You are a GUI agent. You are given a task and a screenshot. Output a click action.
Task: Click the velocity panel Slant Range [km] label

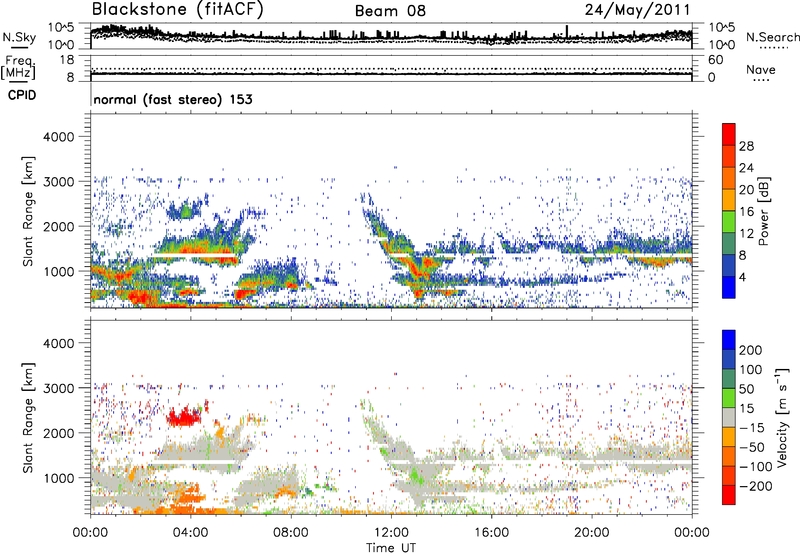point(28,418)
